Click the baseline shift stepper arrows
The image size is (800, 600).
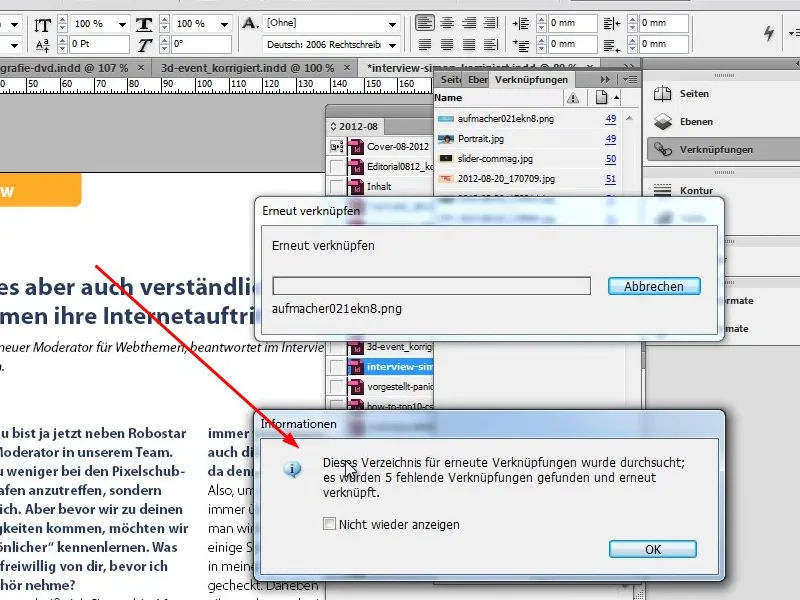point(62,45)
